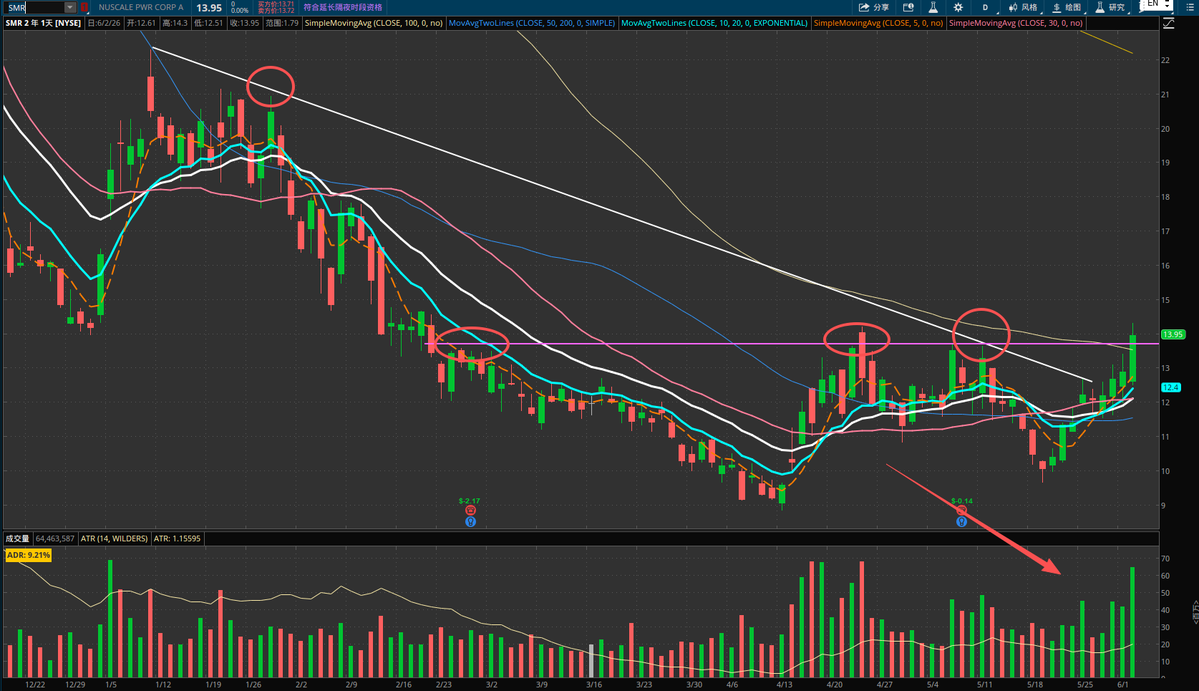Open the Share (分享) menu
Screen dimensions: 1199x691
click(873, 8)
